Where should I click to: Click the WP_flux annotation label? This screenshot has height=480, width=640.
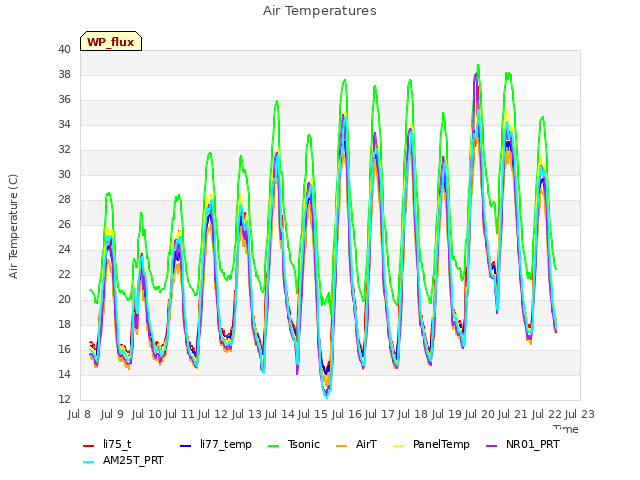[111, 42]
